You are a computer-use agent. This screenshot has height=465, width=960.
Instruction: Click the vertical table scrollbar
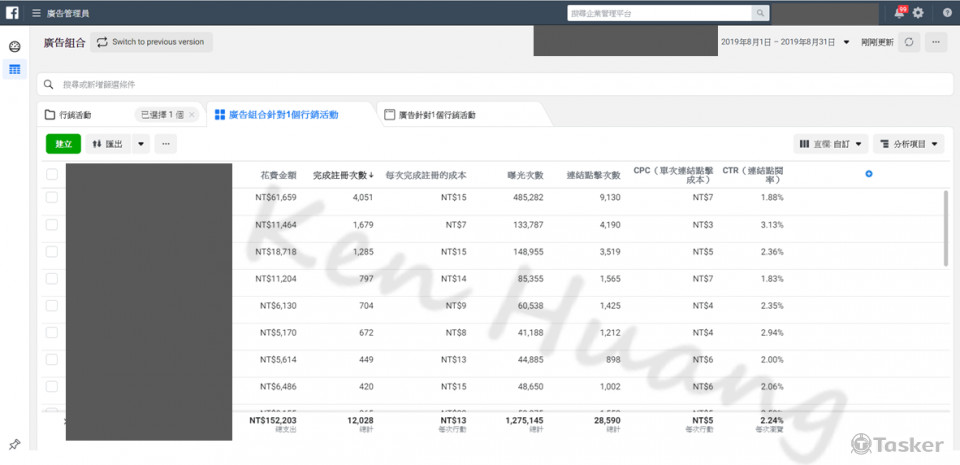pyautogui.click(x=947, y=228)
